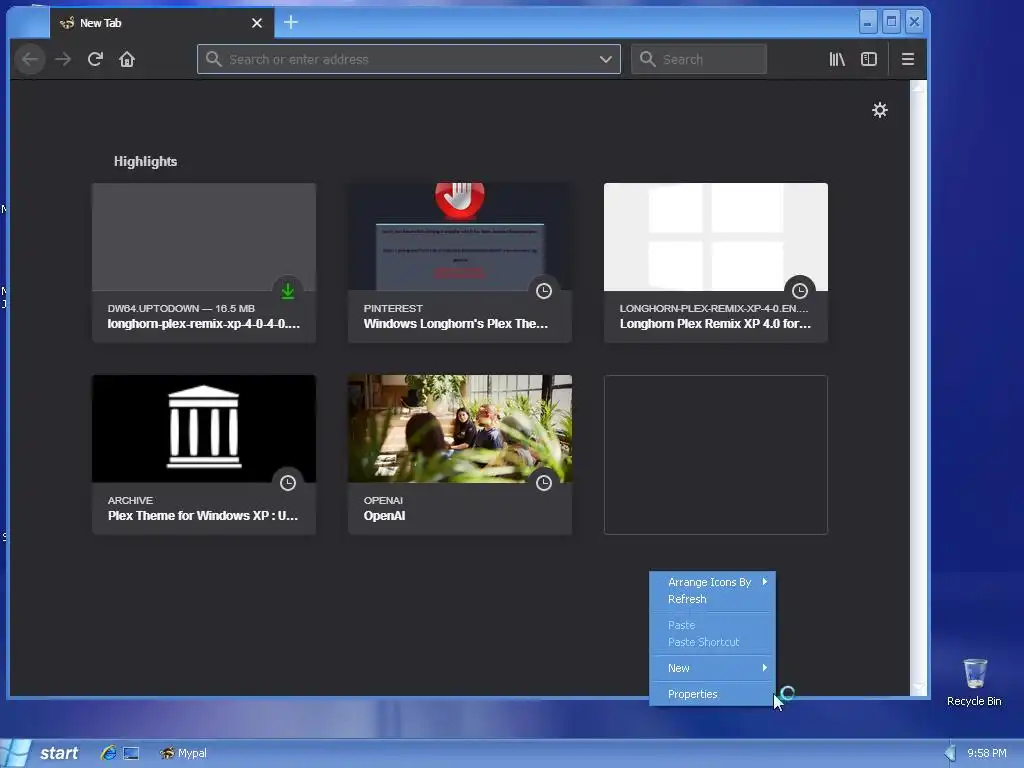Viewport: 1024px width, 768px height.
Task: Launch Internet Explorer from quick launch
Action: [108, 753]
